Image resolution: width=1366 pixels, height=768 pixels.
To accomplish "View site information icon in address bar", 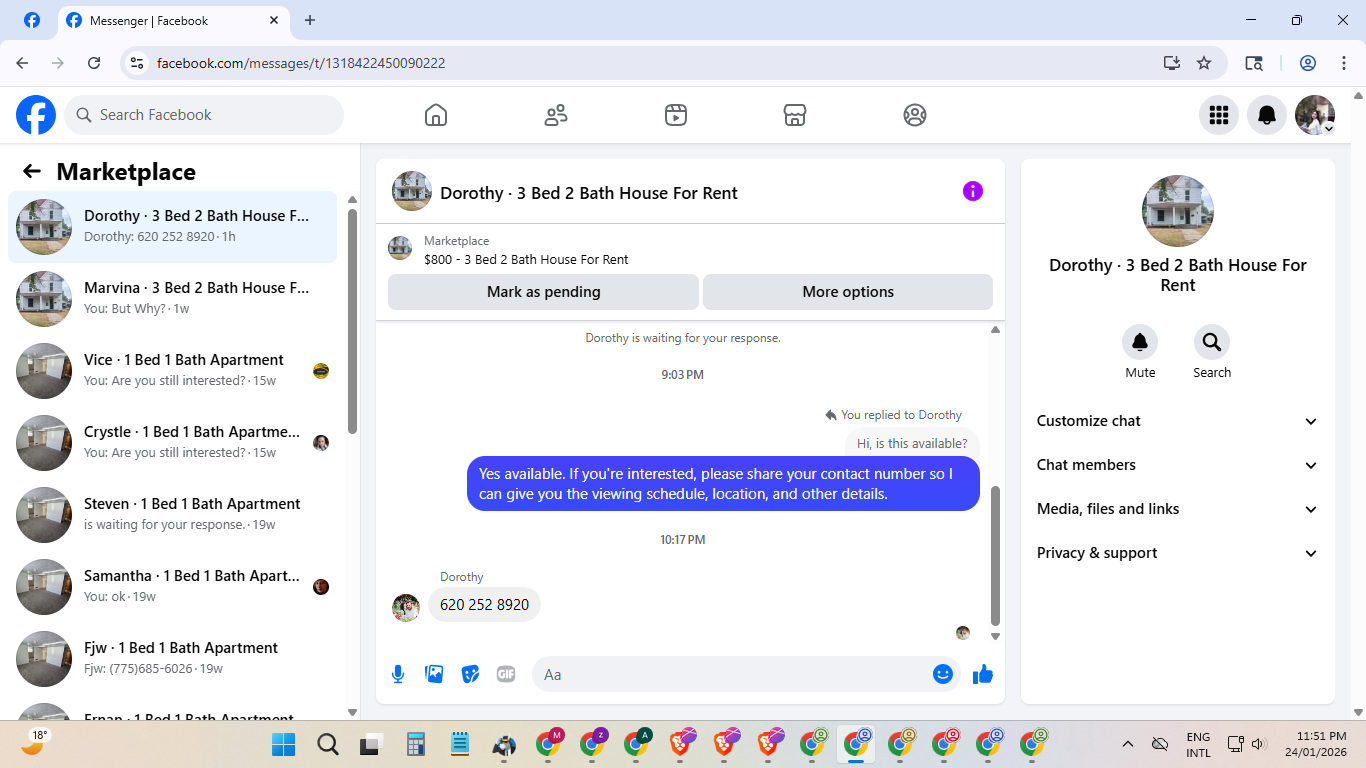I will coord(138,63).
